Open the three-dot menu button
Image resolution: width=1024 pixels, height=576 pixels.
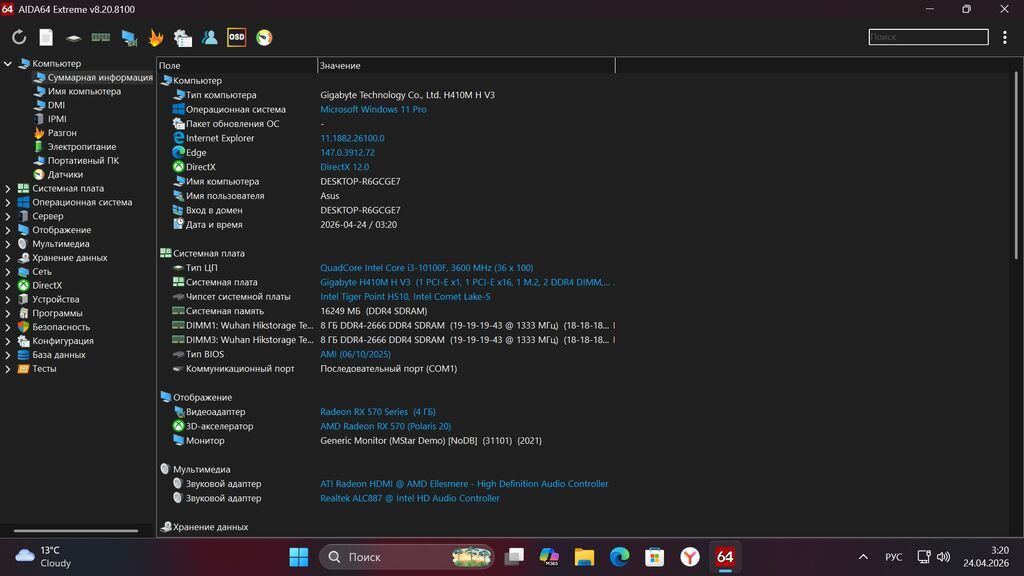(1004, 37)
